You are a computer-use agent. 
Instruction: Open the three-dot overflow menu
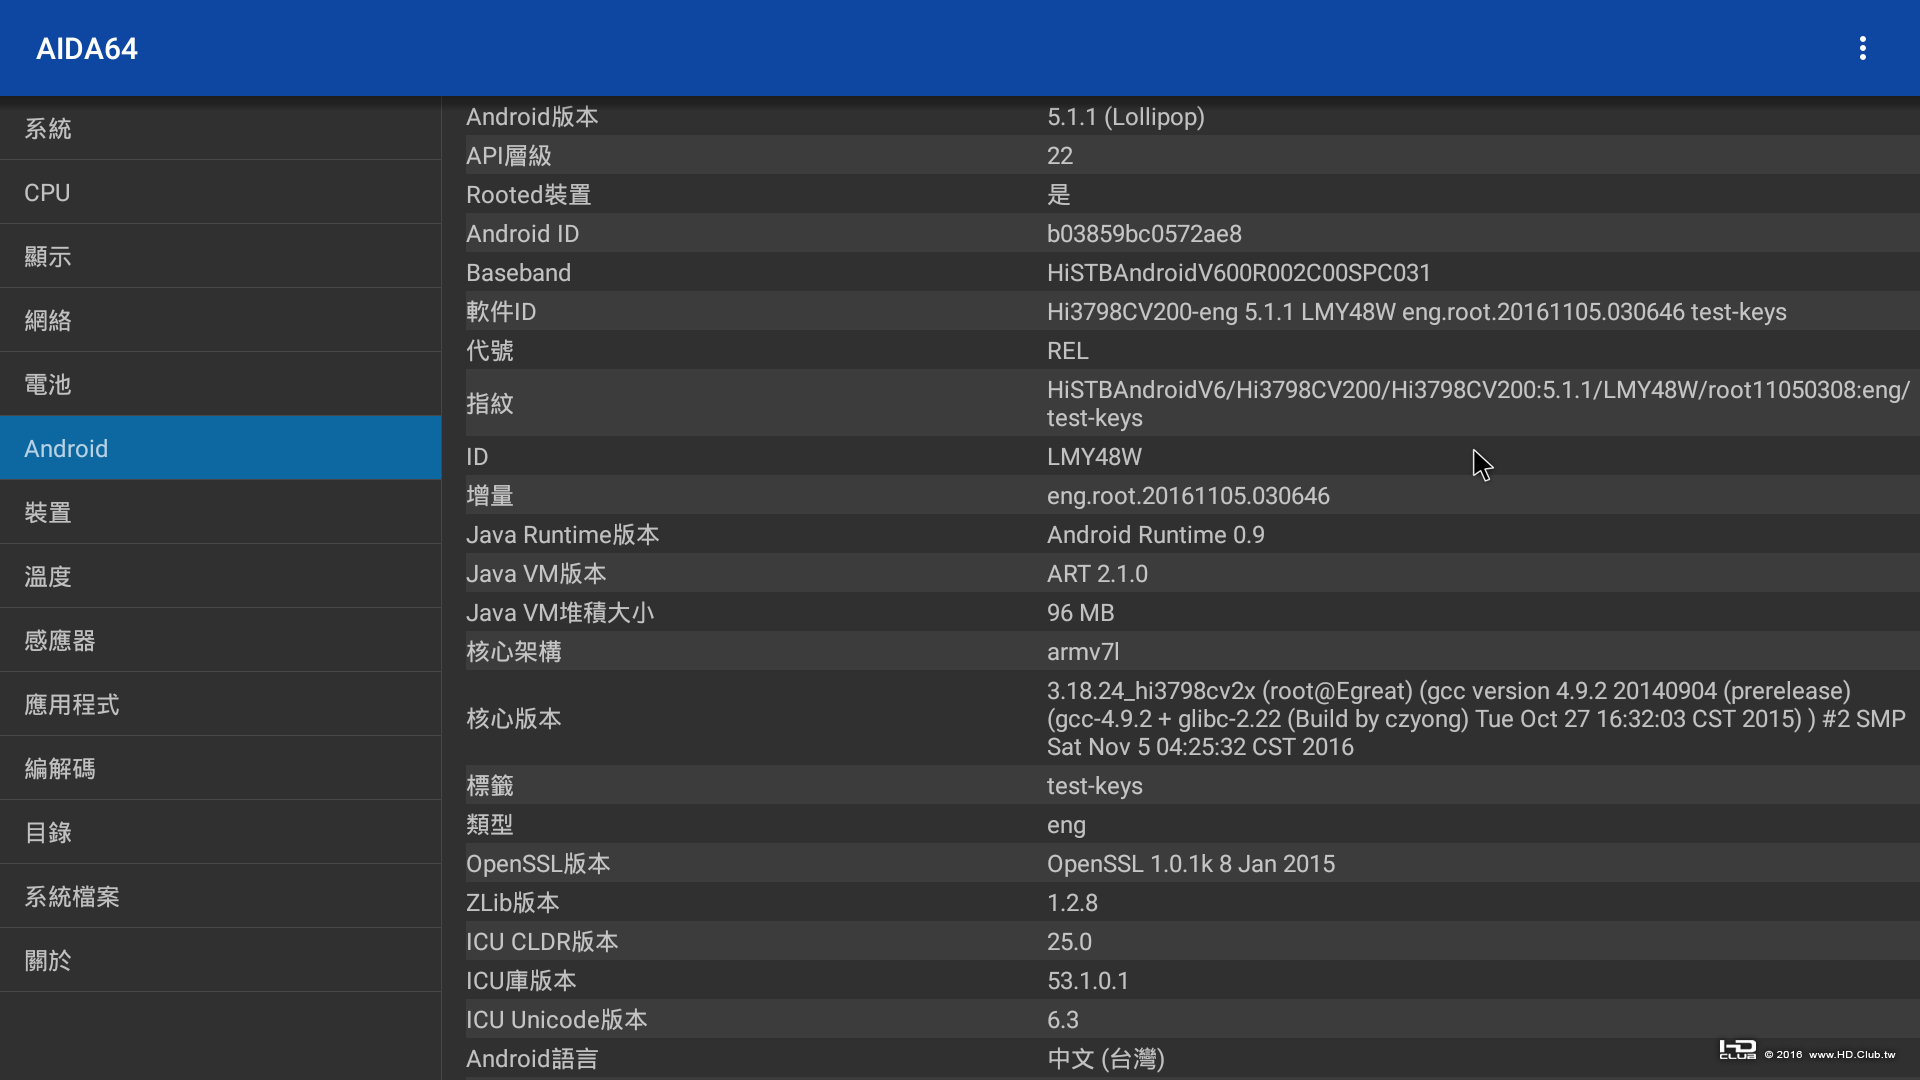click(1862, 48)
